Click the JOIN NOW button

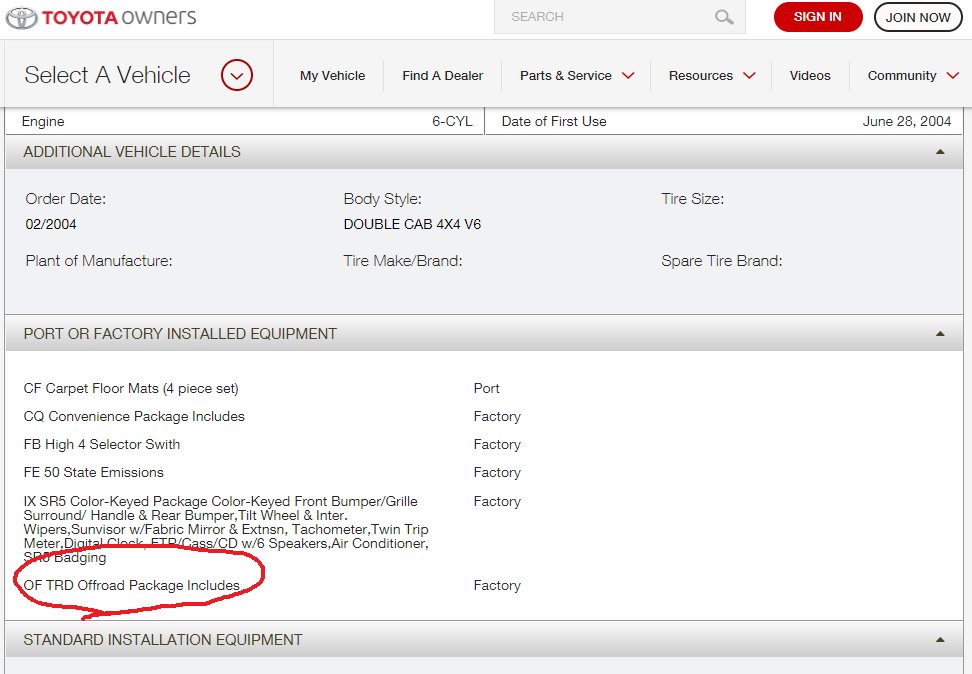pyautogui.click(x=917, y=17)
